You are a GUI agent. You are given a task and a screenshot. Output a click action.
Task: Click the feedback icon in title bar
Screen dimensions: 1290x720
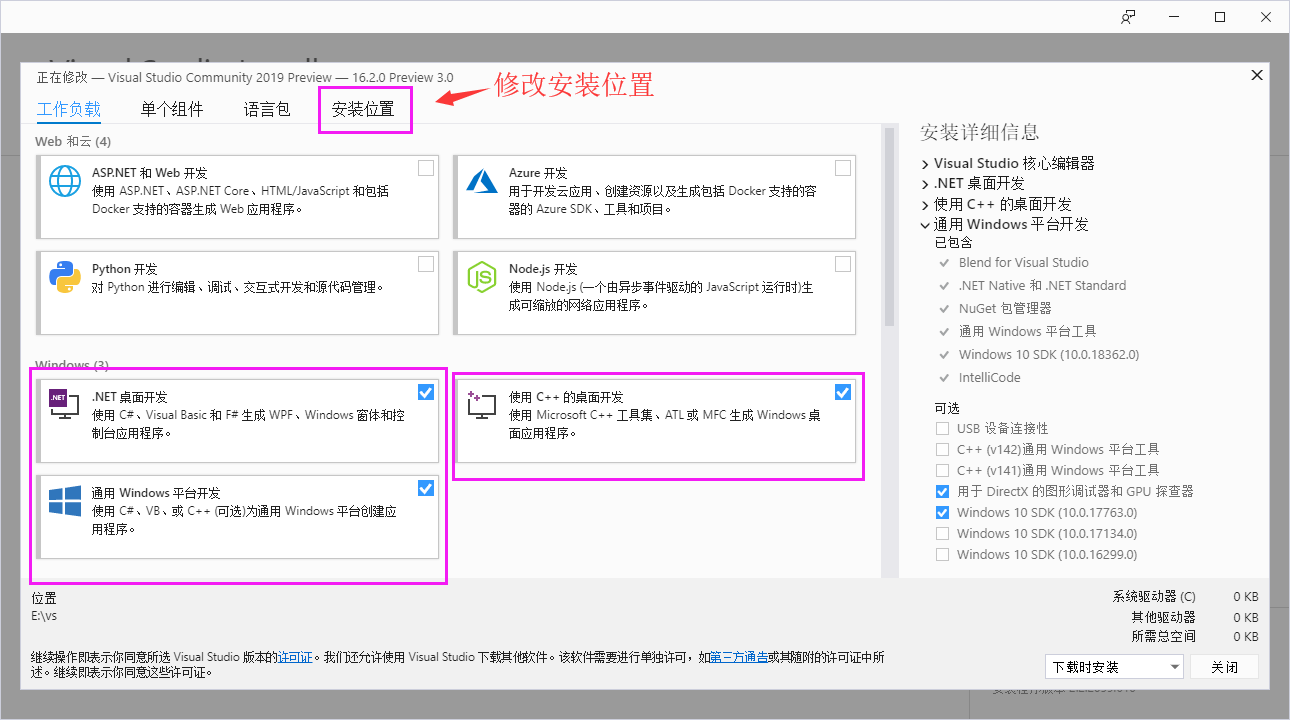tap(1128, 17)
